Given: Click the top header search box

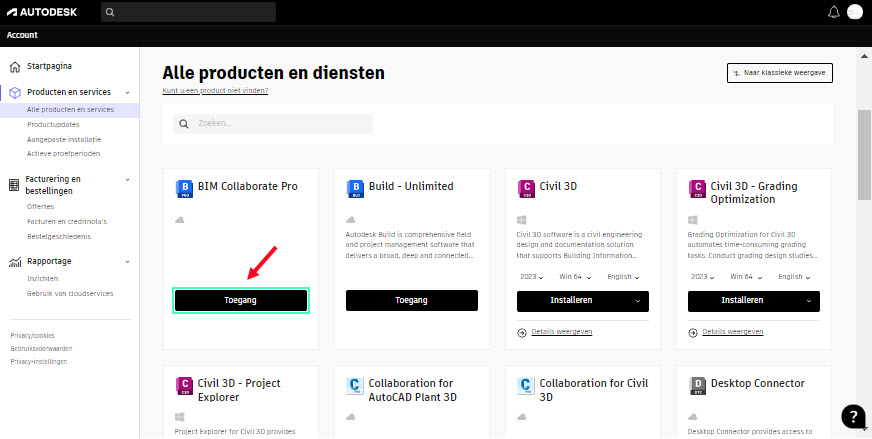Looking at the screenshot, I should 189,12.
